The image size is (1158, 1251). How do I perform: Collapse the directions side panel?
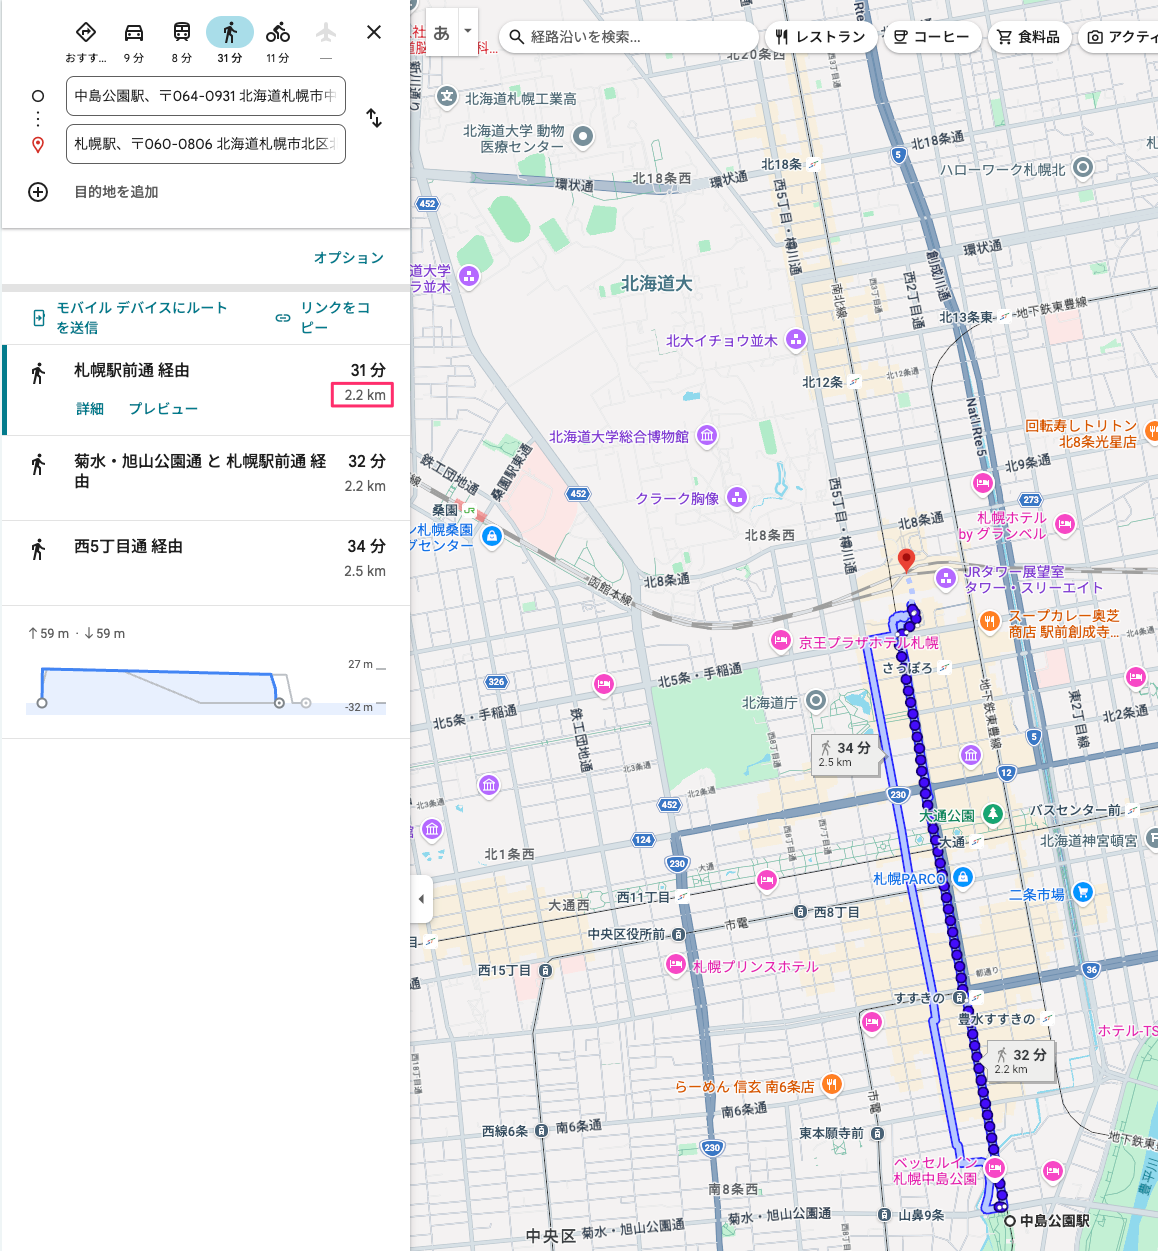pos(421,899)
